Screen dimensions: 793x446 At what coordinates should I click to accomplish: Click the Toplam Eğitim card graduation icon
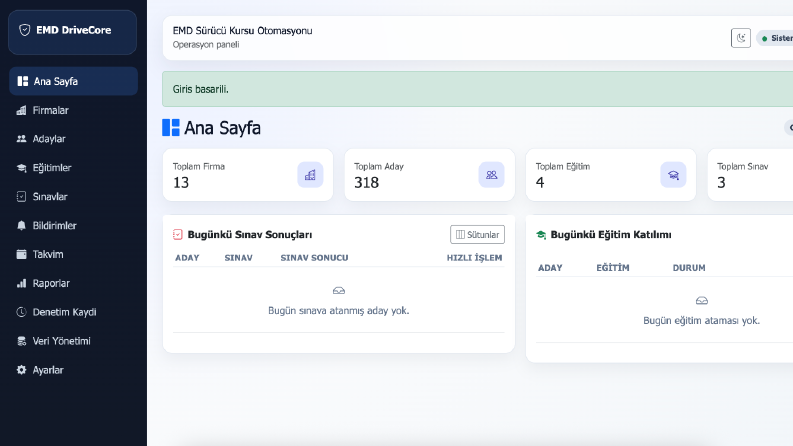673,175
